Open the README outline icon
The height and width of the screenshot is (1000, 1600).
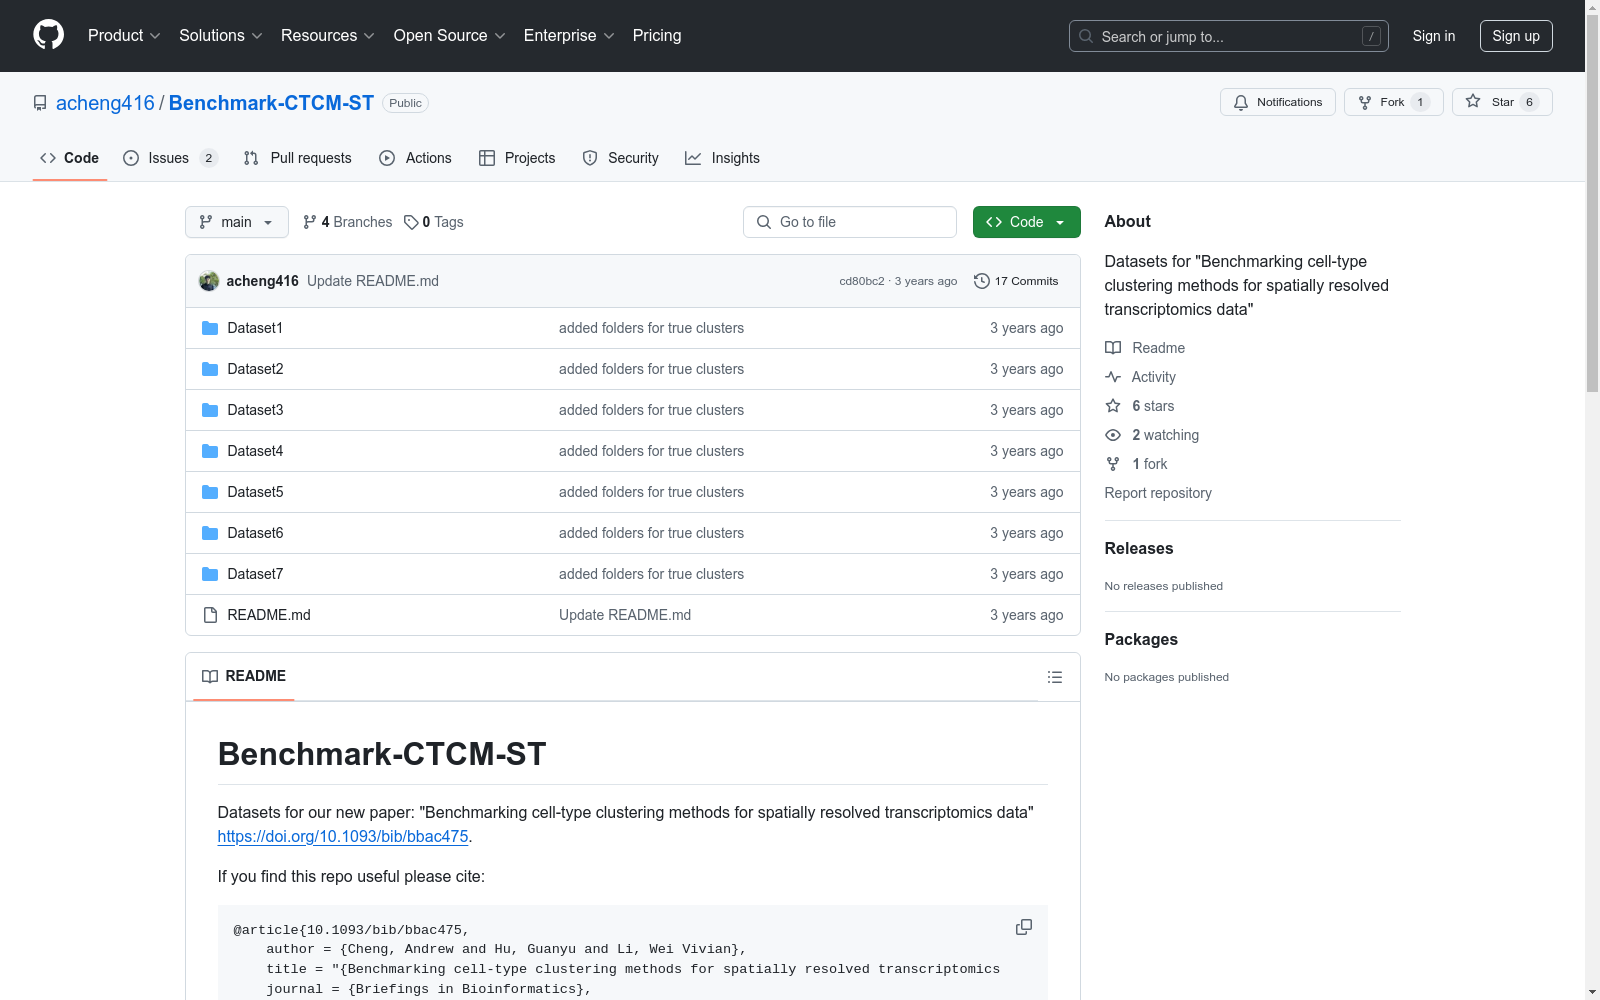click(x=1055, y=677)
